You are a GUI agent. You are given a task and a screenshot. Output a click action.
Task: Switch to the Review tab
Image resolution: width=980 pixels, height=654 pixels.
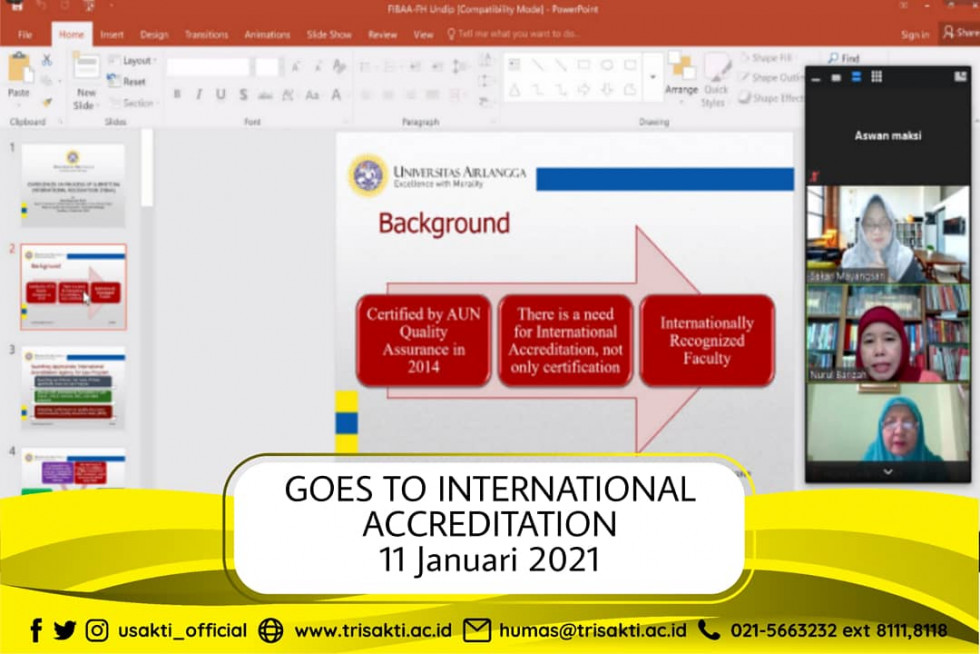pyautogui.click(x=382, y=35)
